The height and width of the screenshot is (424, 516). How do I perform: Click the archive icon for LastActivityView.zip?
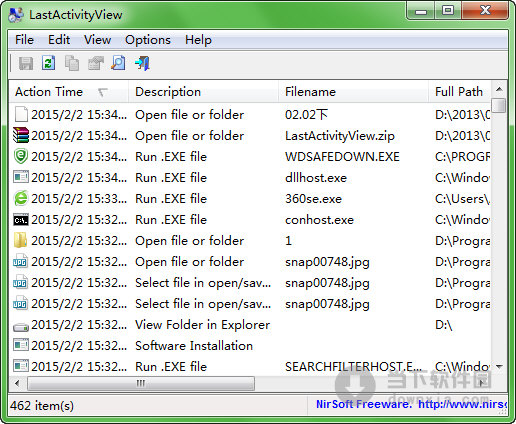(21, 135)
